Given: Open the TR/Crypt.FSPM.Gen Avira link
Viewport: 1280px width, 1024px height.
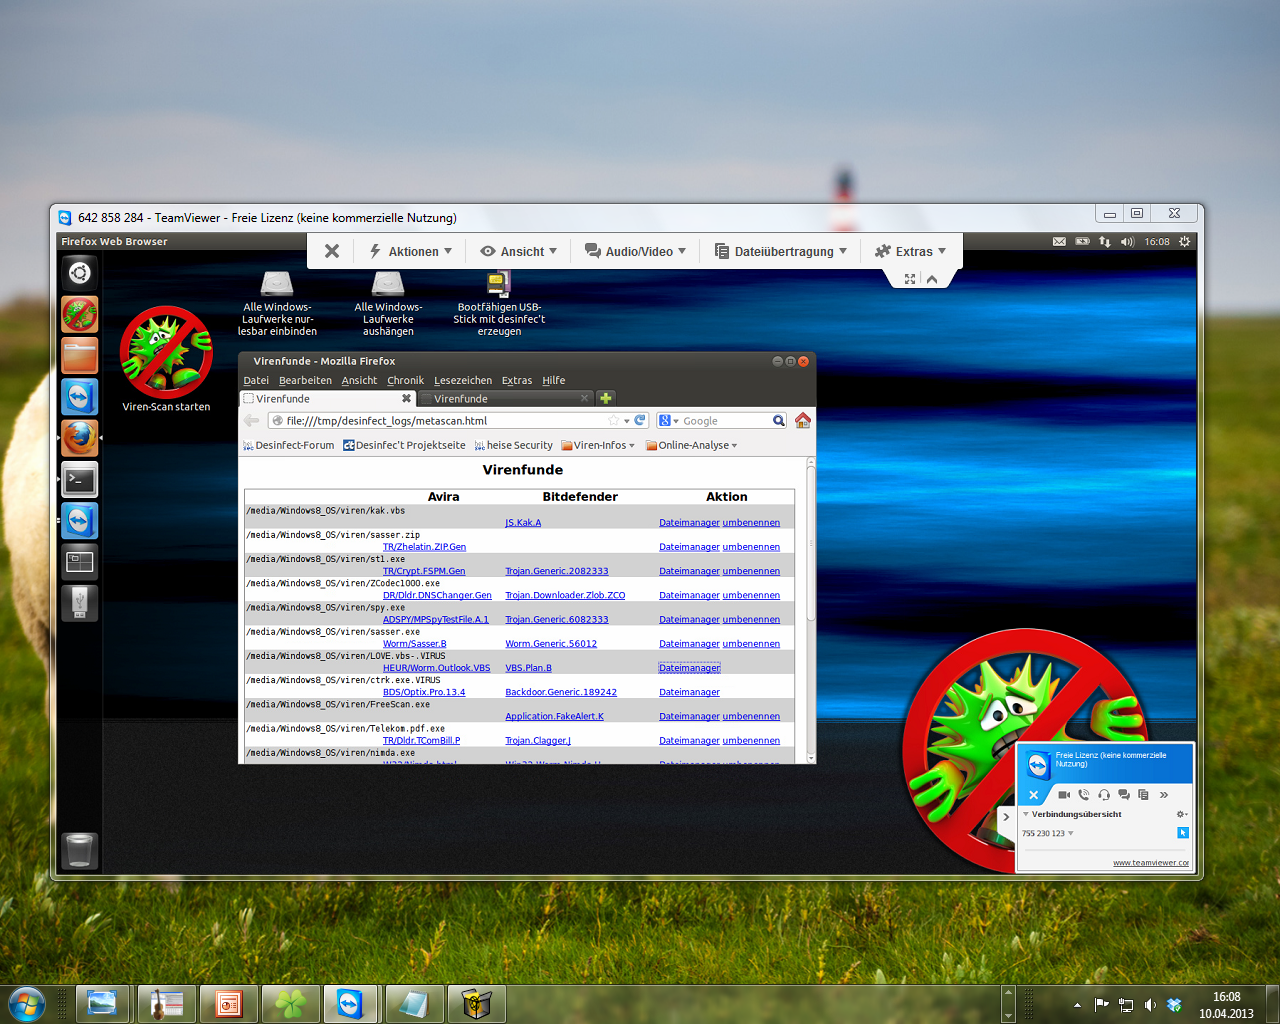Looking at the screenshot, I should click(x=424, y=571).
